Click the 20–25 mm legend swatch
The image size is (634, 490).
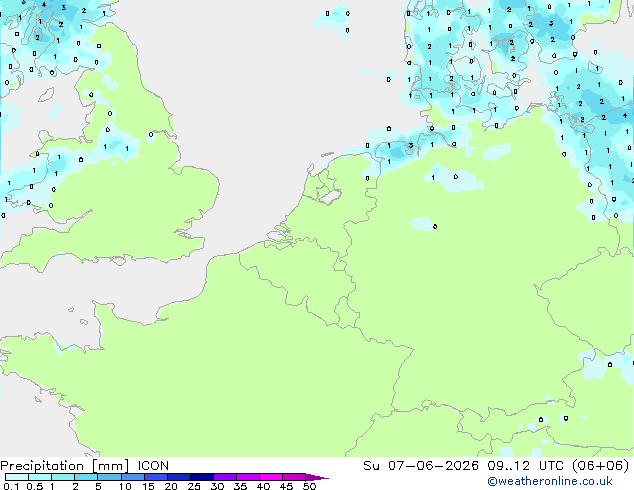[x=178, y=477]
